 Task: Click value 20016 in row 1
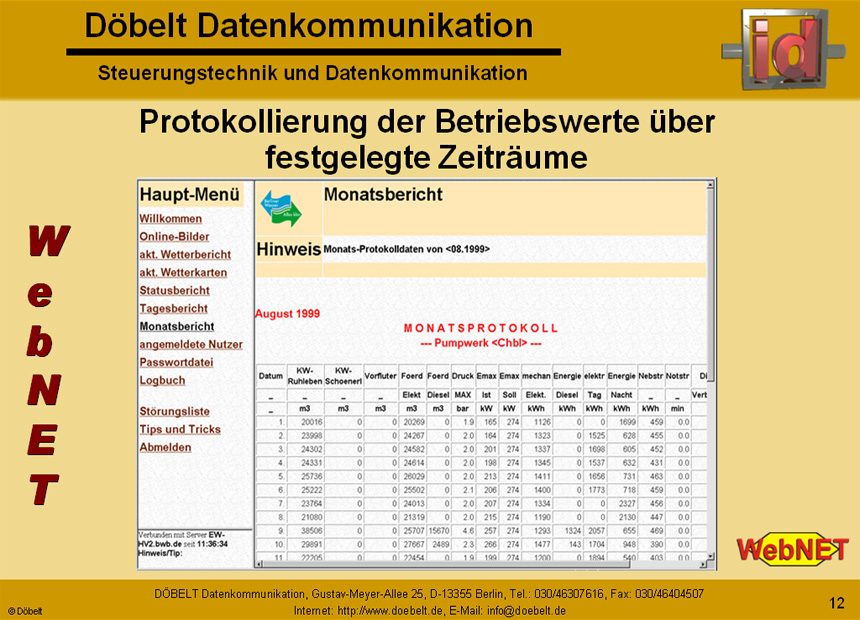(312, 422)
